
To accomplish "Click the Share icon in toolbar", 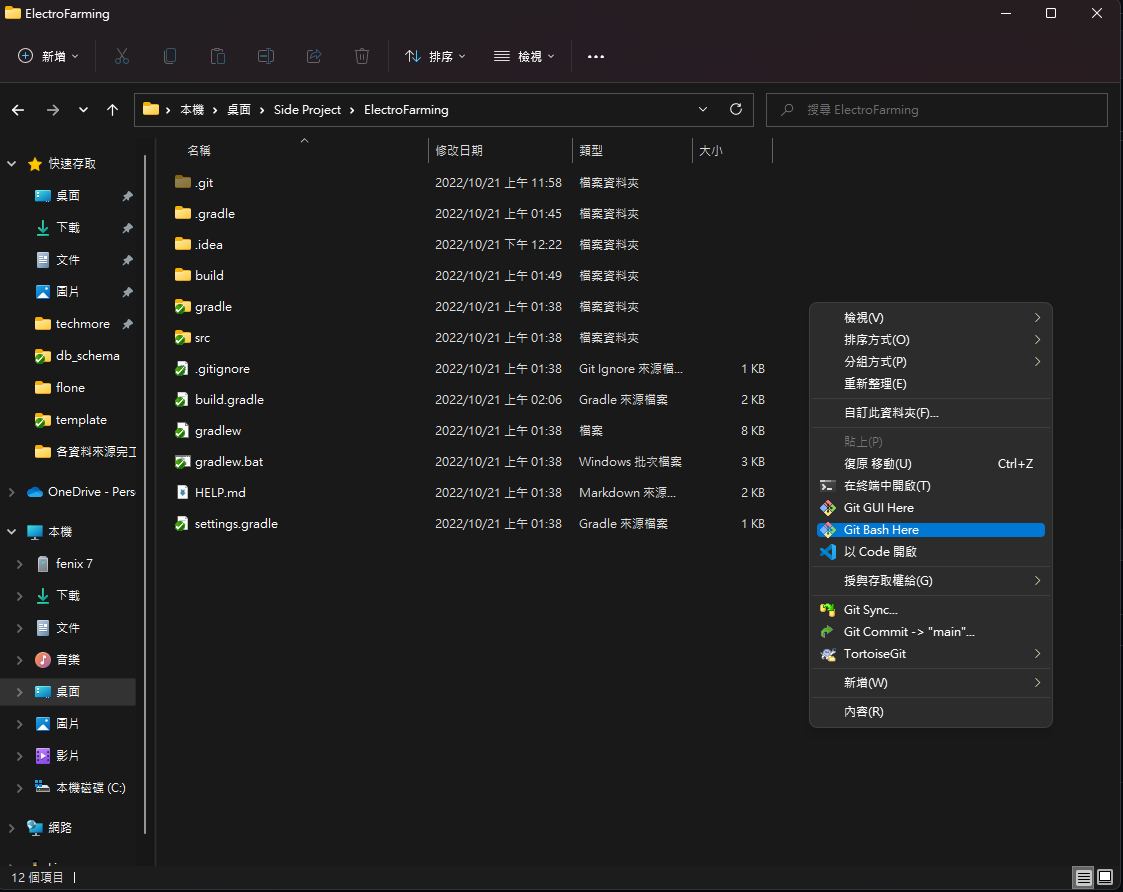I will (314, 56).
